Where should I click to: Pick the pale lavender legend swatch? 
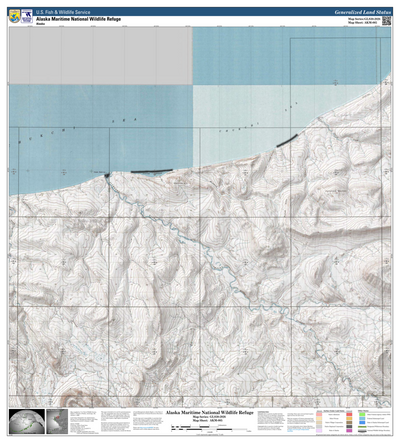pyautogui.click(x=319, y=430)
